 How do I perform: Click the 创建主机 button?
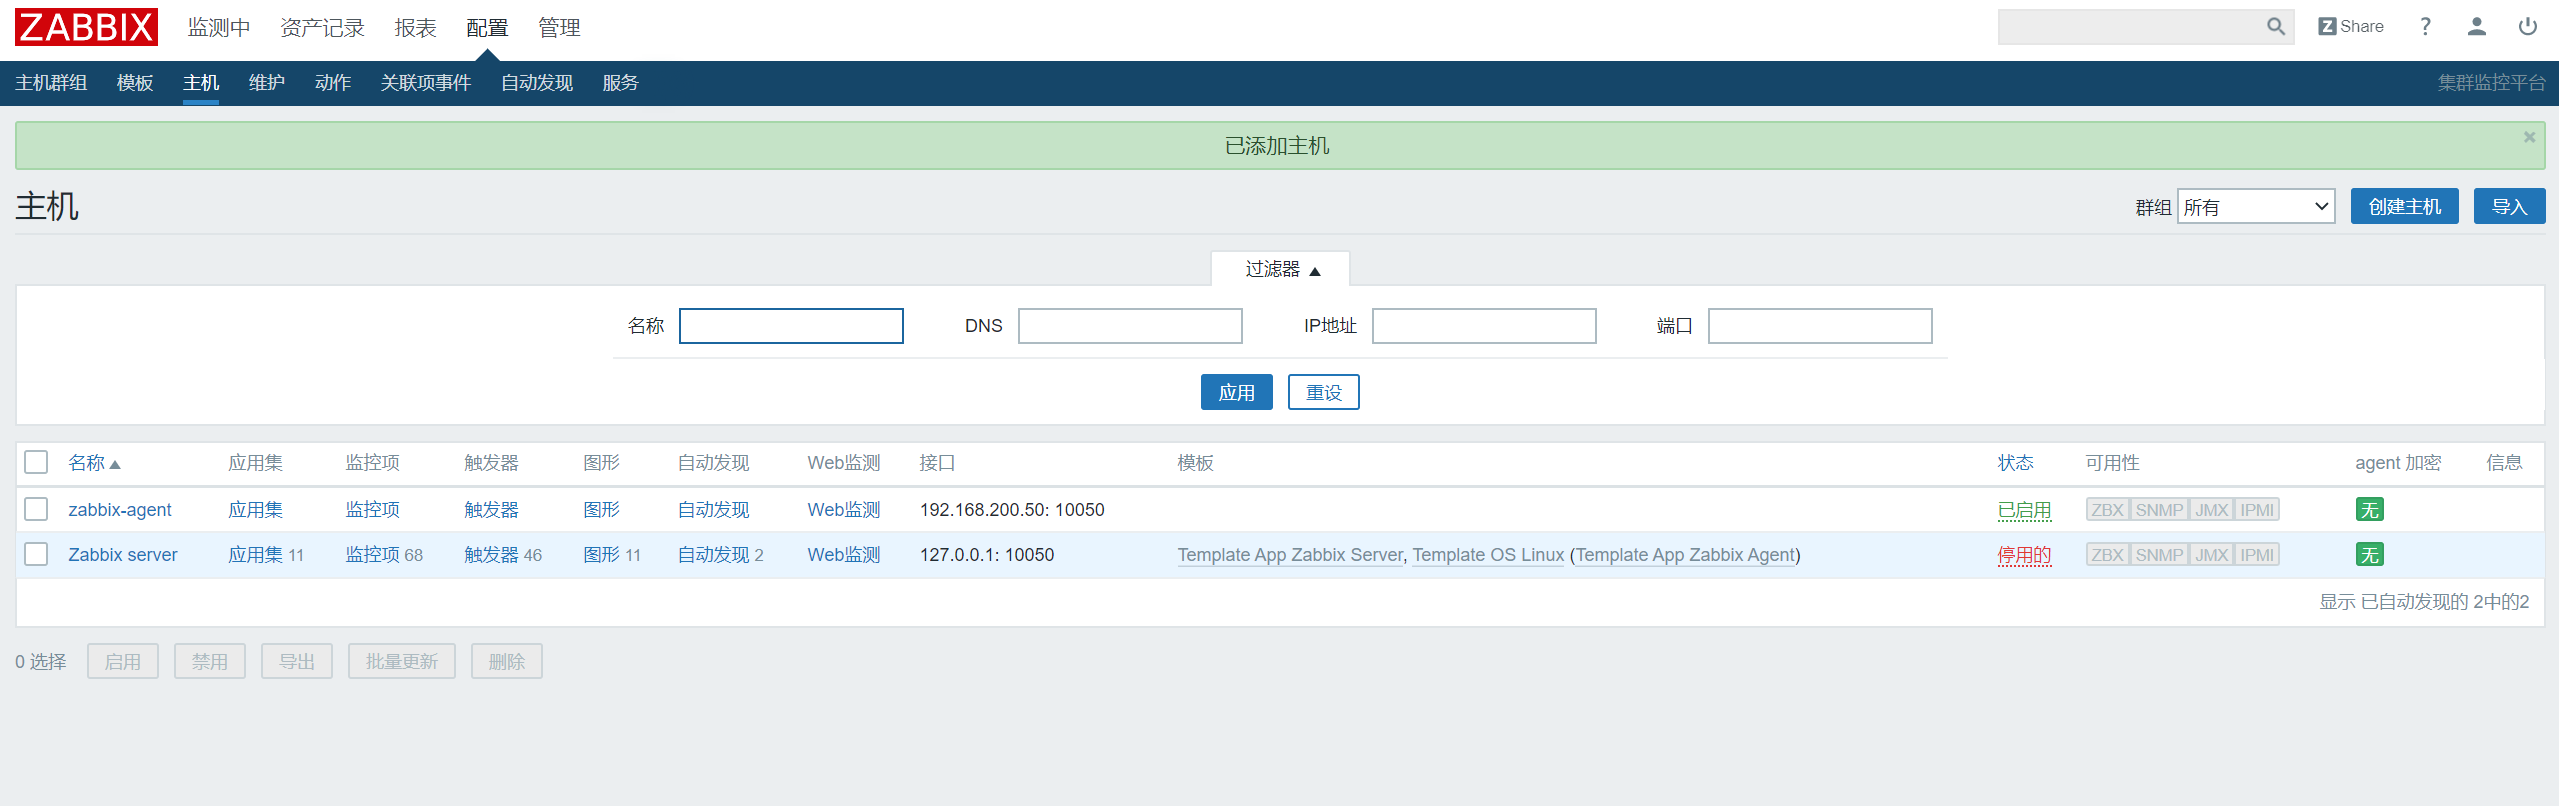point(2404,207)
